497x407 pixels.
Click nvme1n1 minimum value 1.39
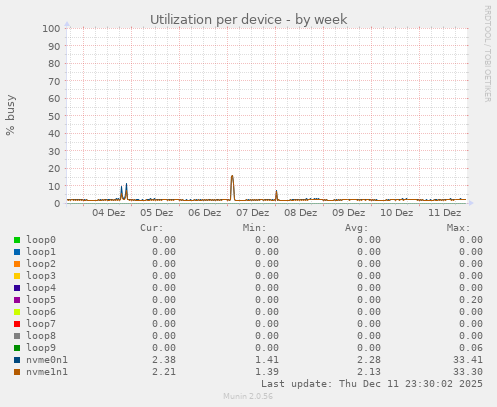tap(267, 372)
